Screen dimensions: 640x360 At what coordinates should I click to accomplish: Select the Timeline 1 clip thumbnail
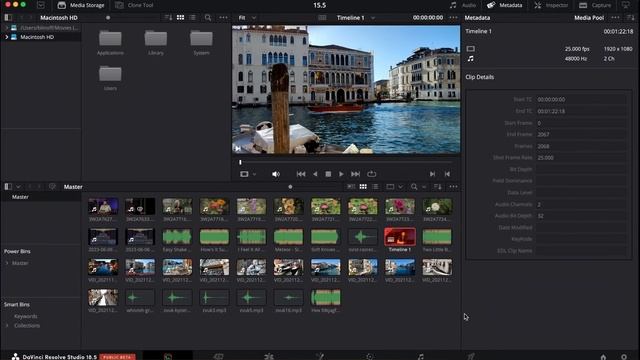click(400, 237)
